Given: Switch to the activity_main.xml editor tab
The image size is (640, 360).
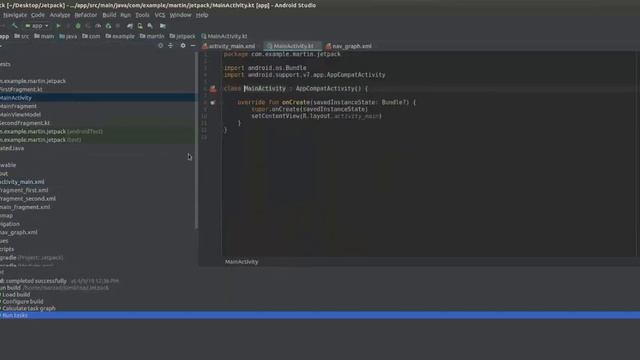Looking at the screenshot, I should tap(229, 46).
